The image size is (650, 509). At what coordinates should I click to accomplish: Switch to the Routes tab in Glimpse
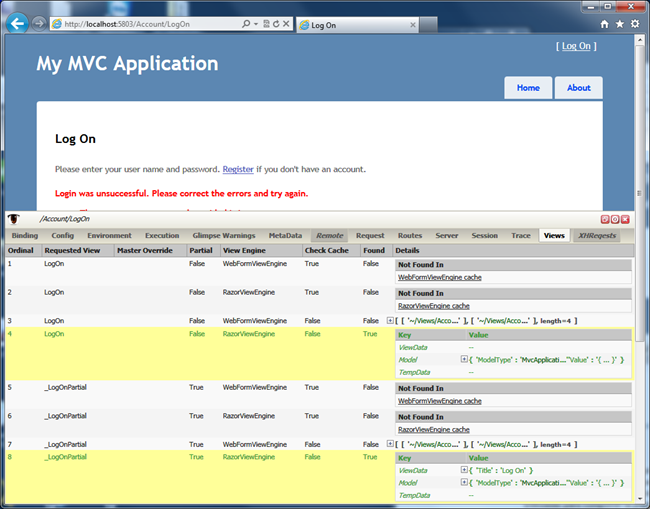(409, 235)
